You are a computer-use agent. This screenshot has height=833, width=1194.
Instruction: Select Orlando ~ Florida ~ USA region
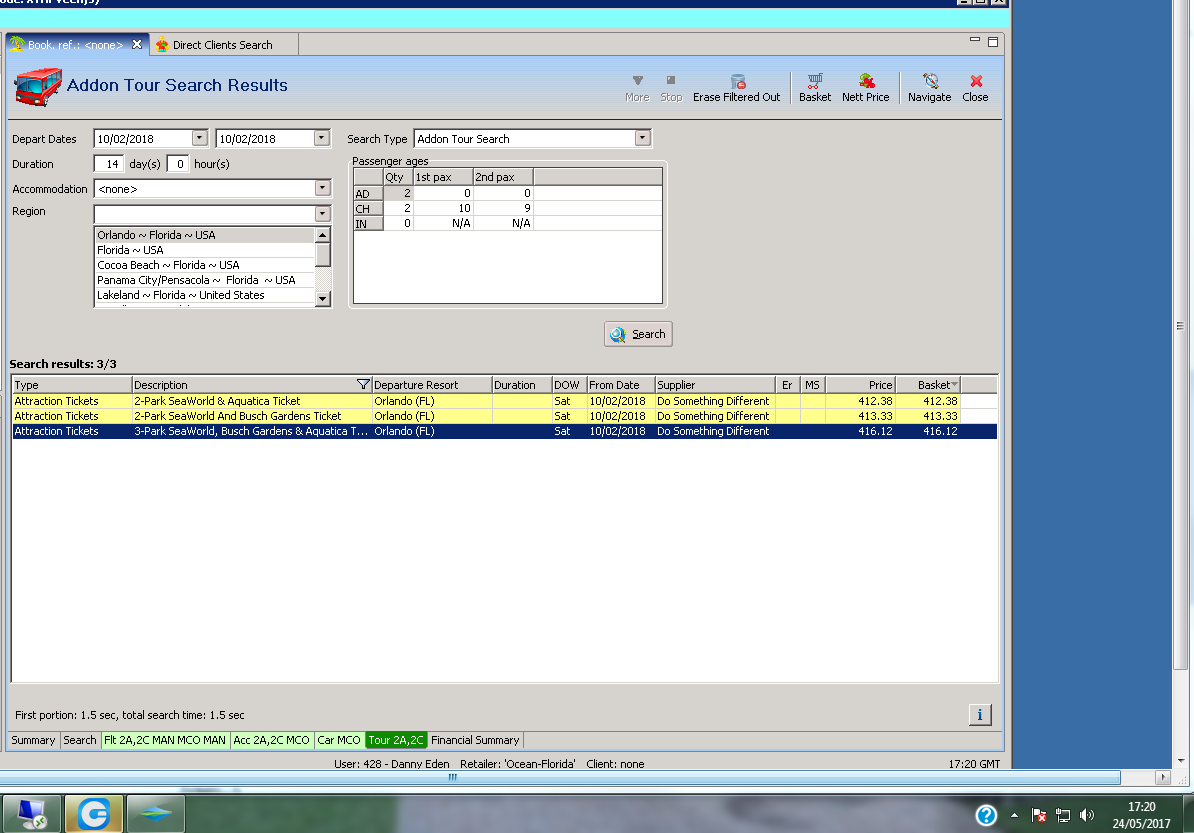pos(204,235)
